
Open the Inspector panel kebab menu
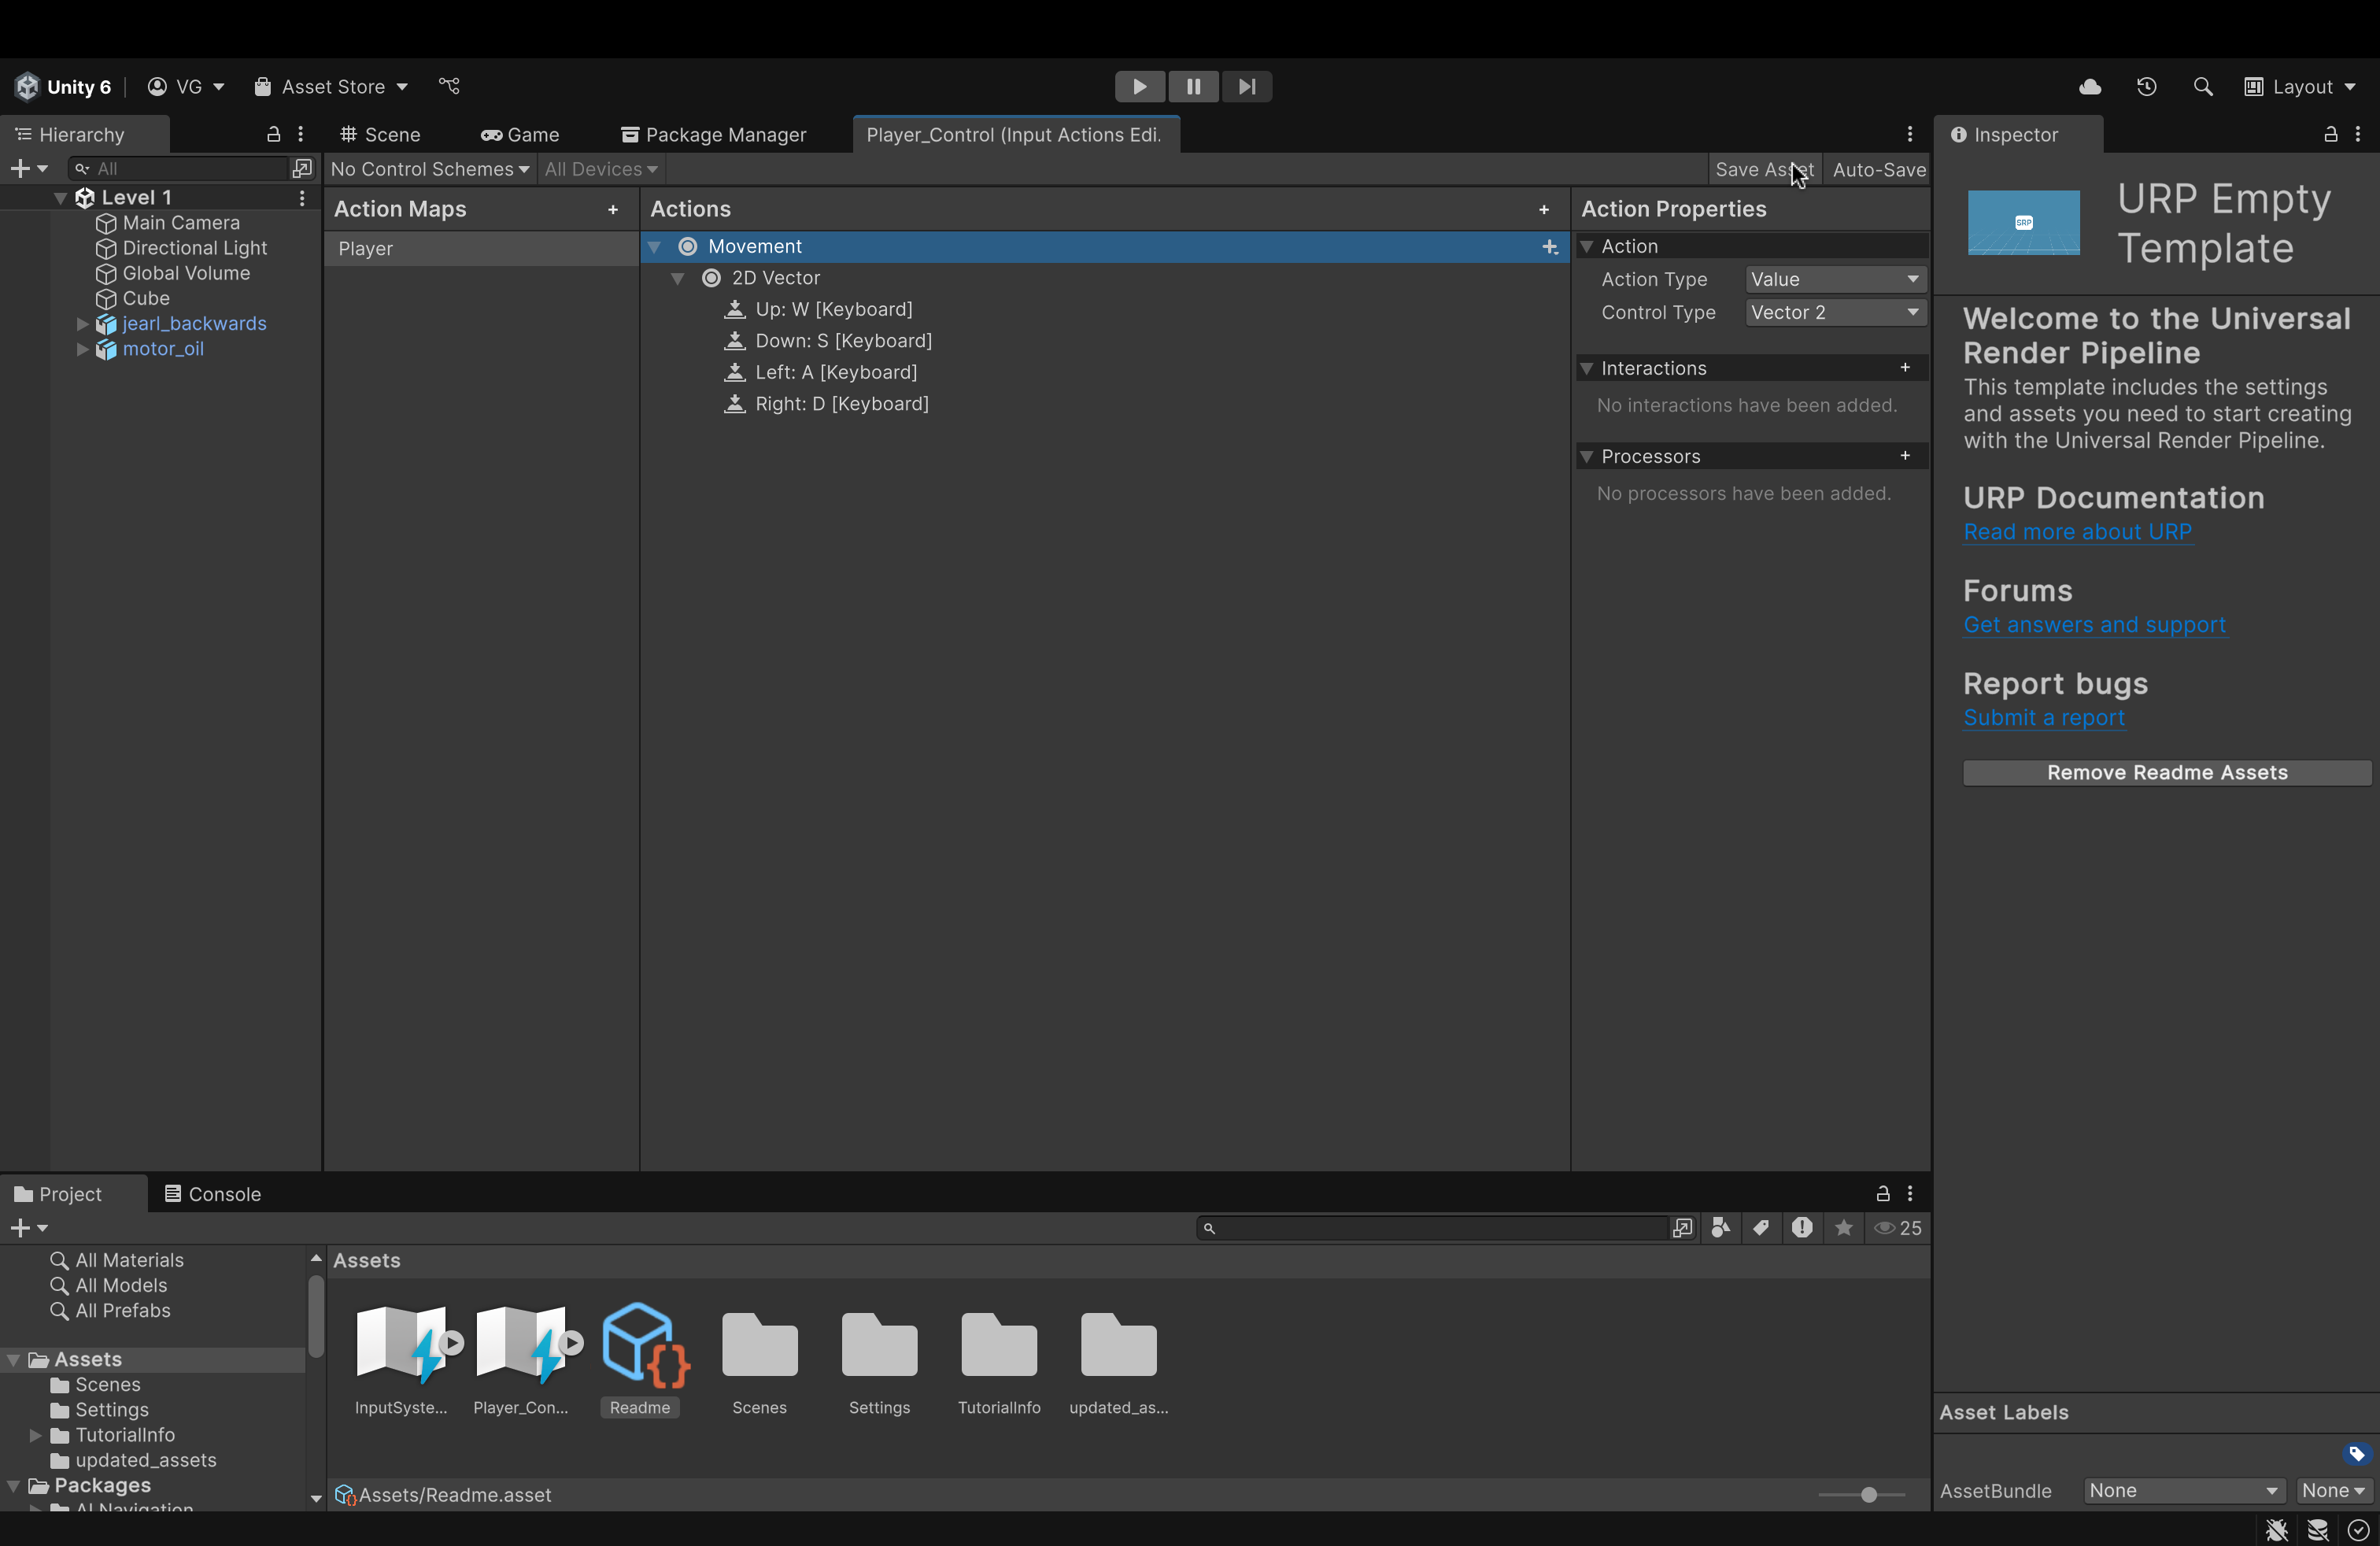2357,134
